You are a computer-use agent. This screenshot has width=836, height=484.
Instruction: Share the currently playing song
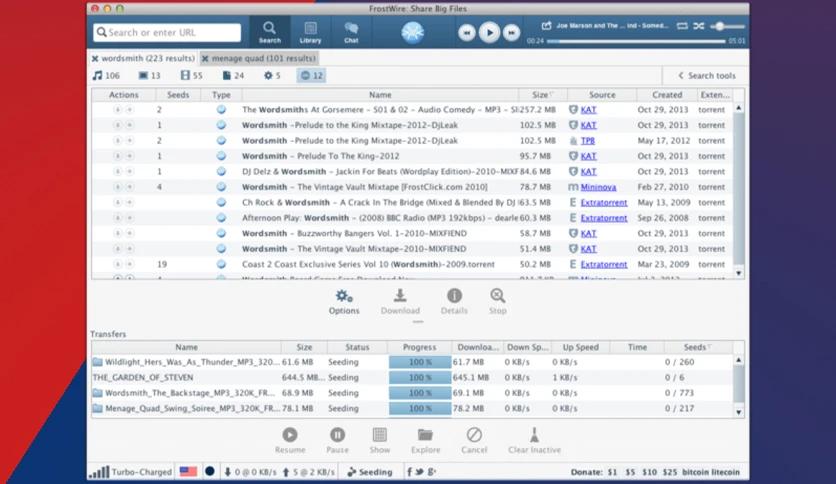[546, 26]
